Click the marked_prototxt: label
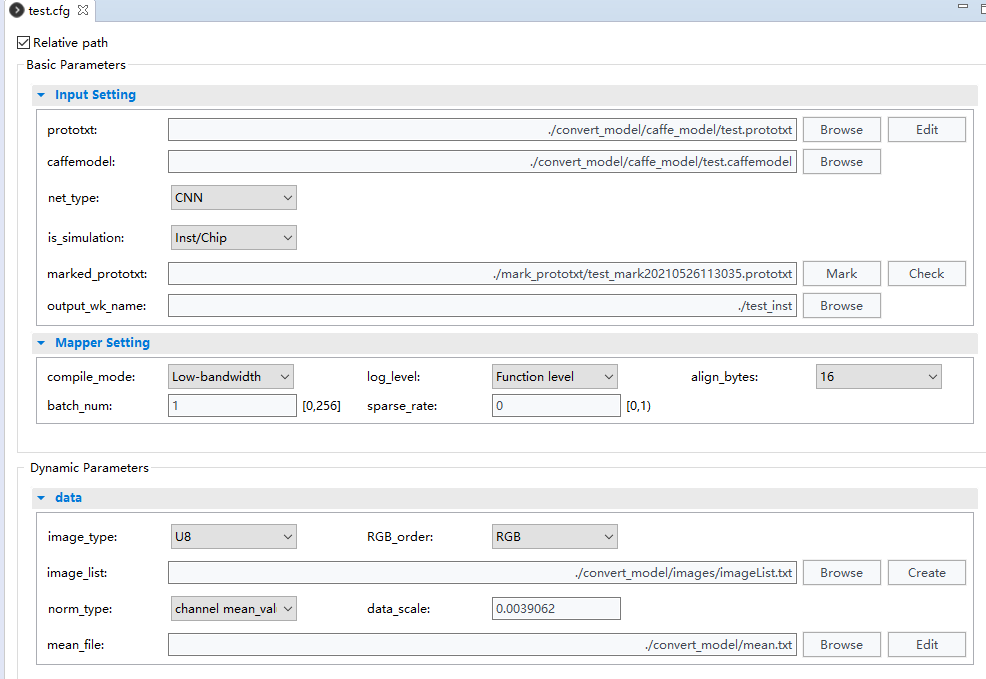Screen dimensions: 986x679 click(97, 274)
